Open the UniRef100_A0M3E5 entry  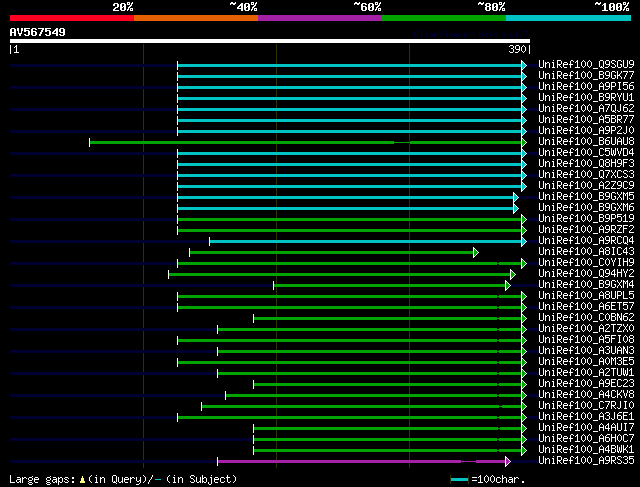(586, 362)
